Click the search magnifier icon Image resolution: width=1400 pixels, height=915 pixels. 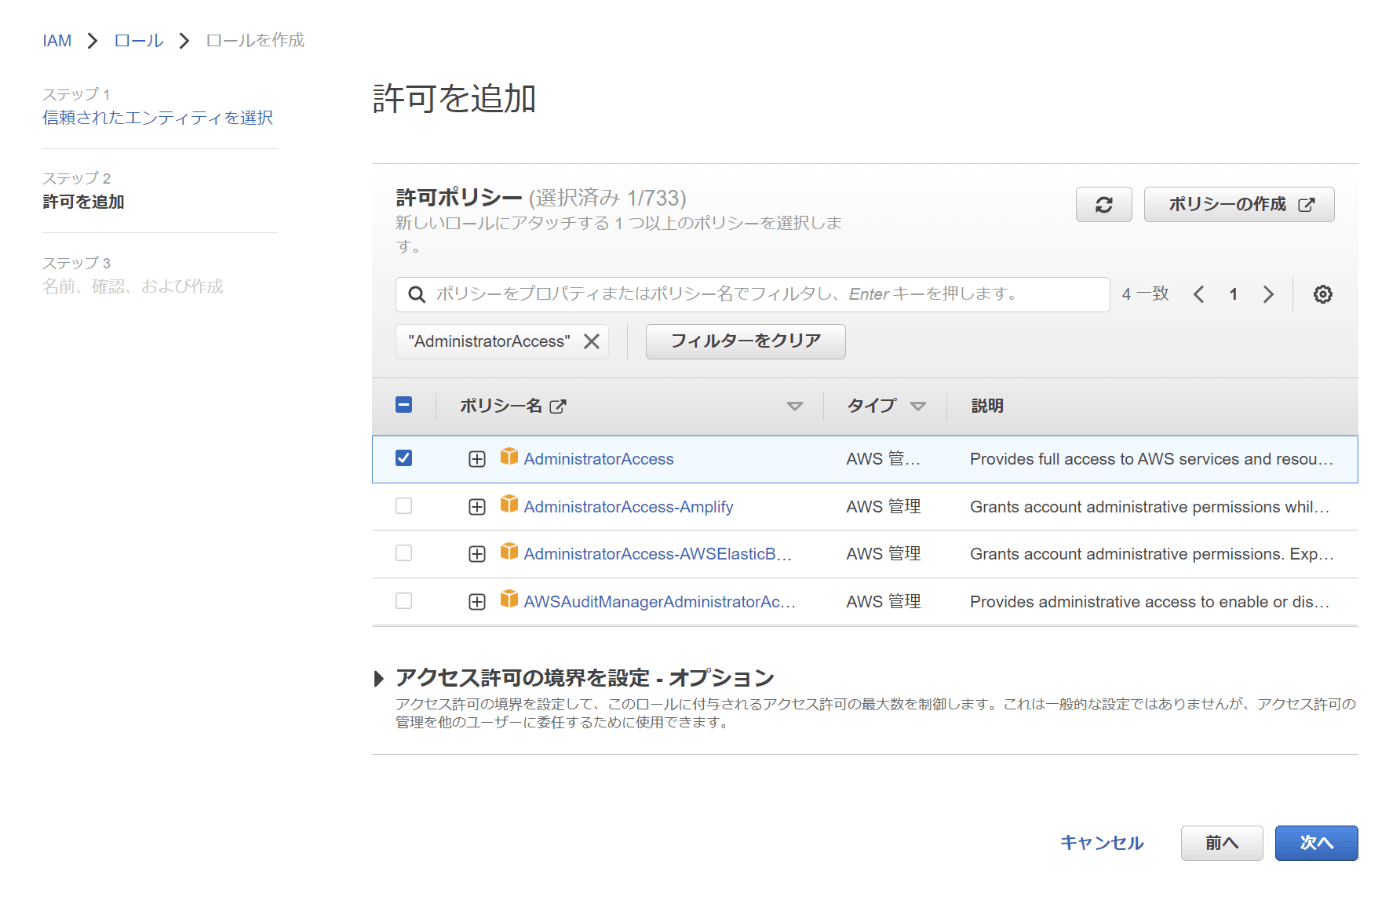pyautogui.click(x=417, y=294)
